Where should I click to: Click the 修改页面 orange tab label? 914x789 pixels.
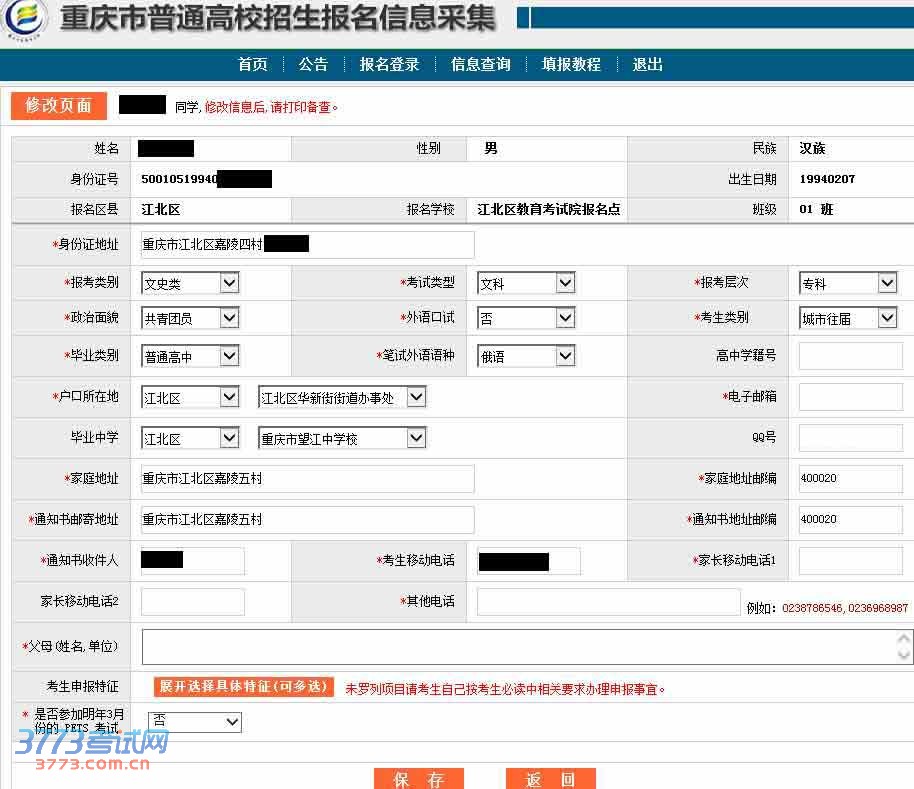[58, 105]
